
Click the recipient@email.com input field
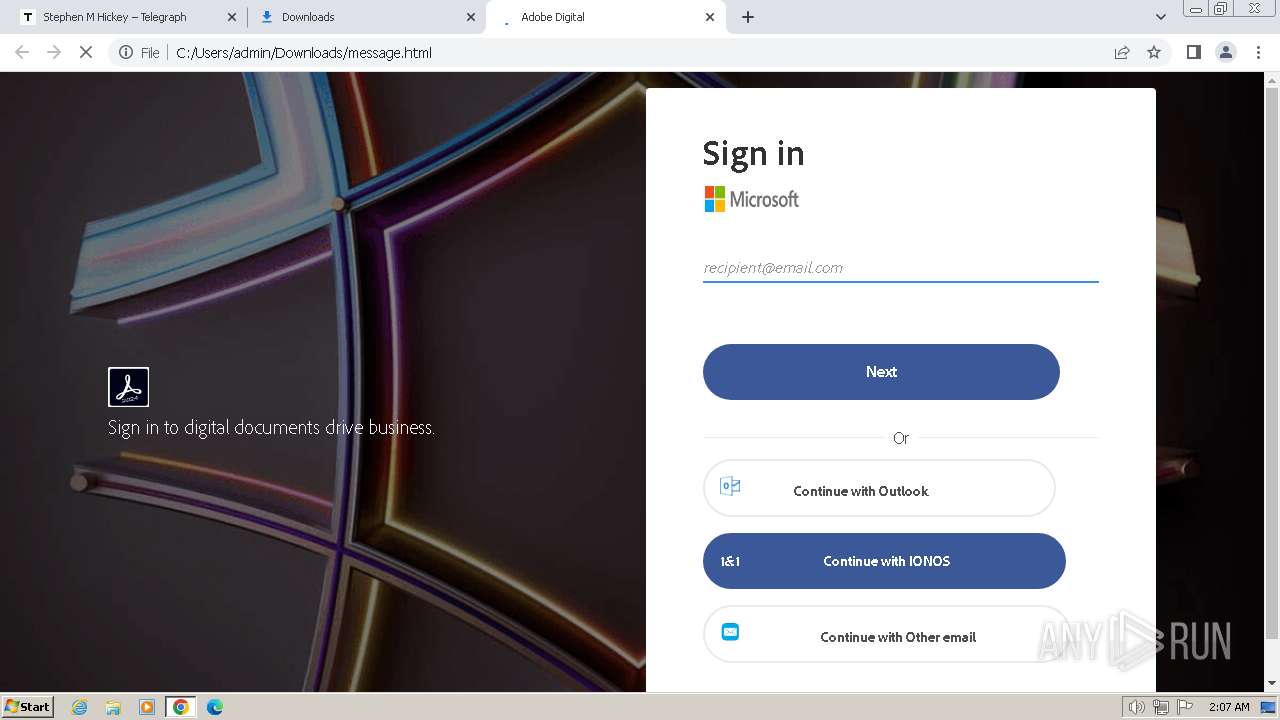point(901,268)
